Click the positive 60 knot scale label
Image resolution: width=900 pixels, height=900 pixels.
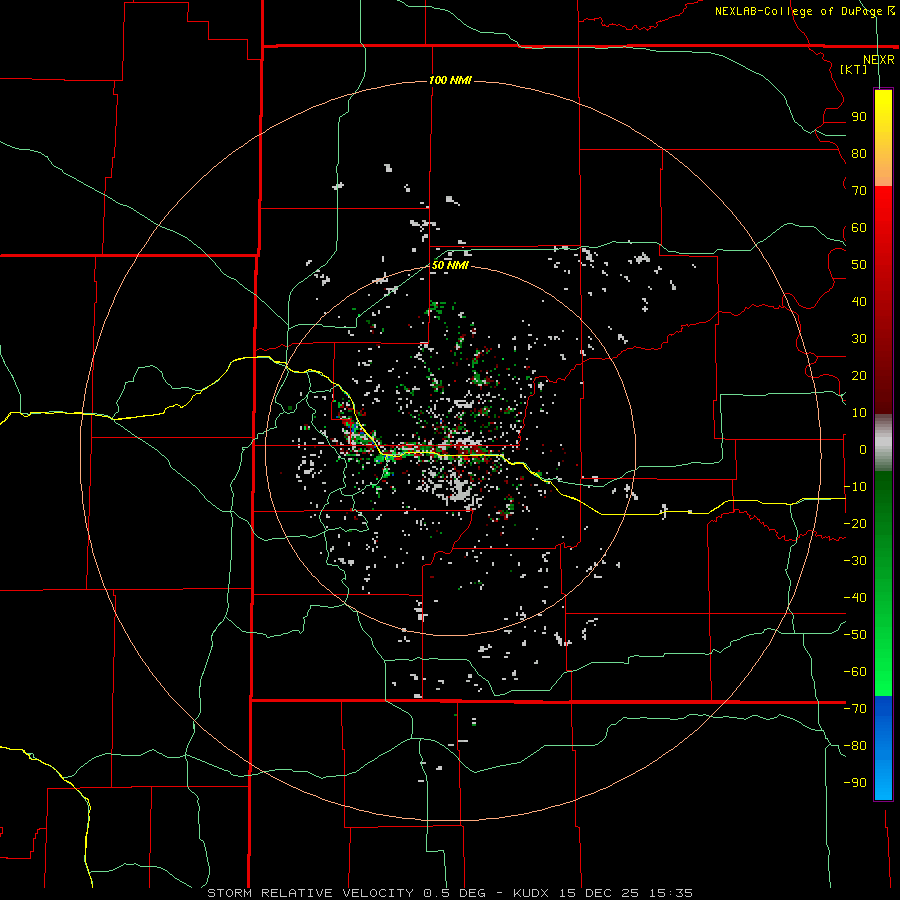tap(859, 227)
